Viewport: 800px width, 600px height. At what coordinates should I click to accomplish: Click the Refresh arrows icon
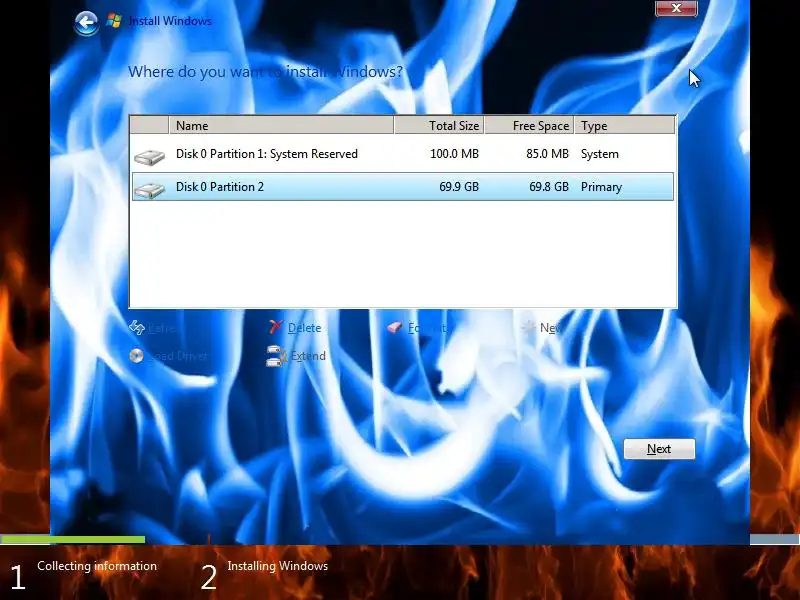[x=136, y=328]
